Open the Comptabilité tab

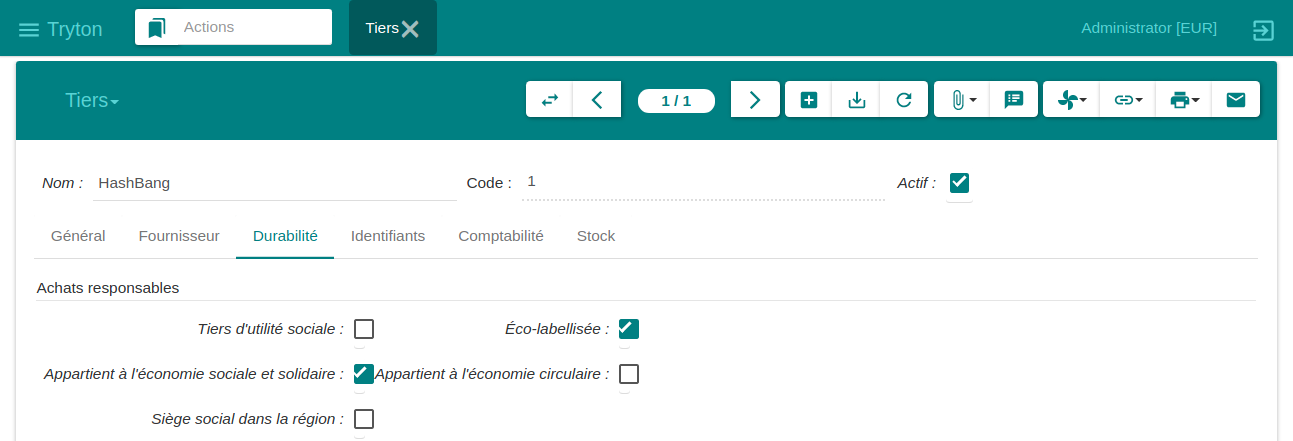point(501,237)
